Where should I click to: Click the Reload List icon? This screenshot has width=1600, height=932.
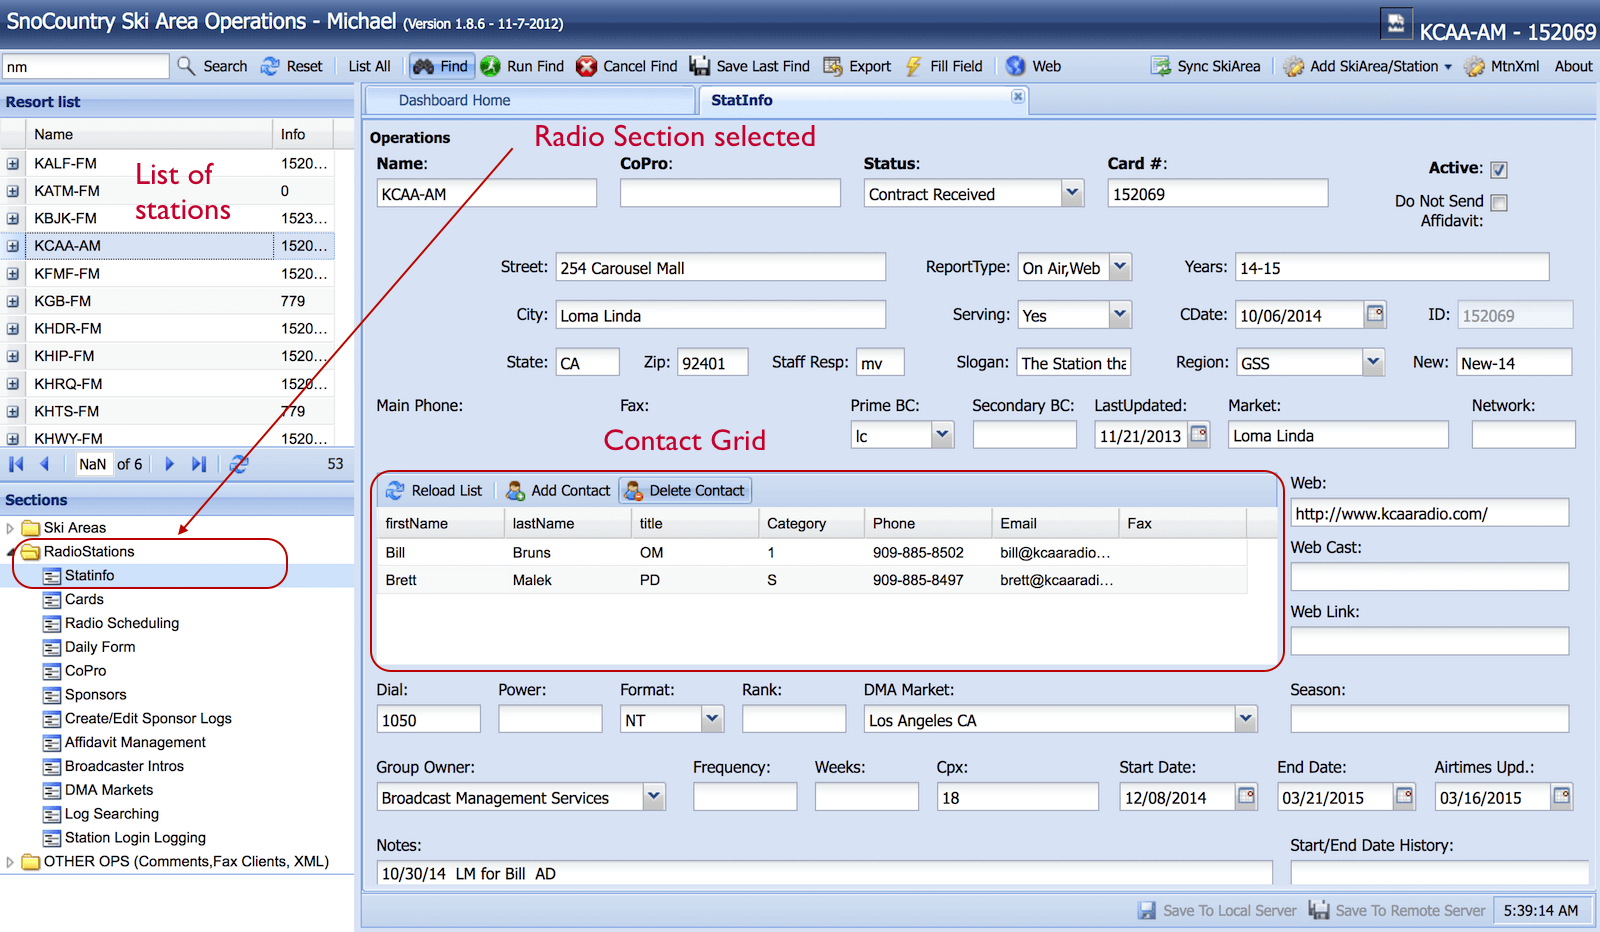click(395, 491)
